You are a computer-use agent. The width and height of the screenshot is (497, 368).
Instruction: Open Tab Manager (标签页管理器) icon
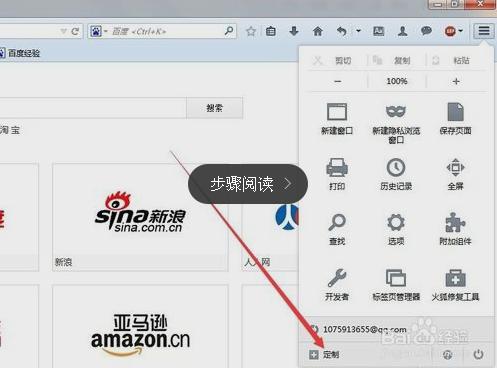click(x=396, y=278)
